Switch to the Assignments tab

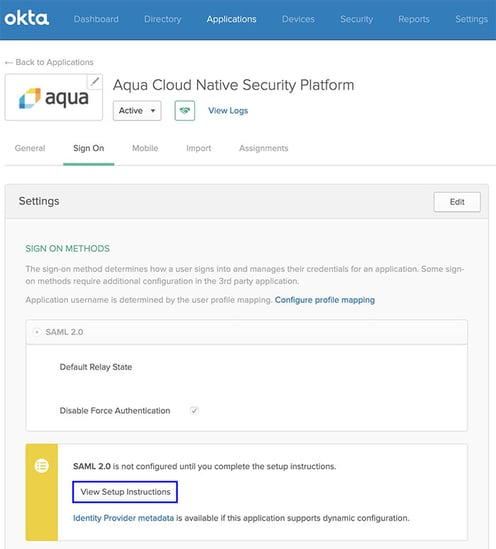point(264,148)
